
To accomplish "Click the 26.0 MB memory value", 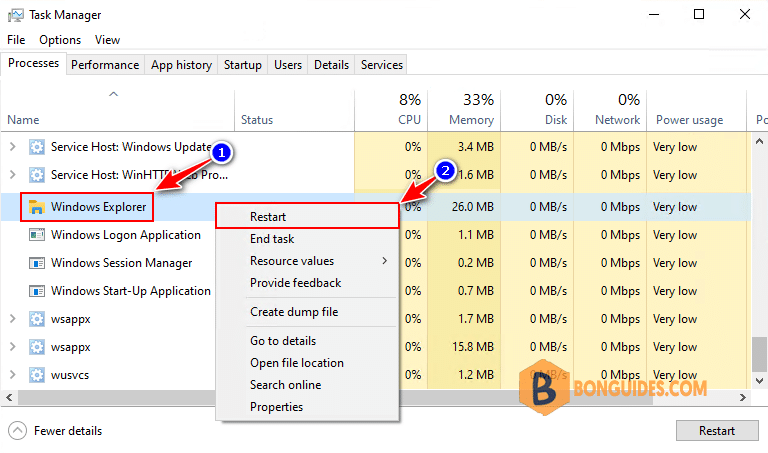I will click(x=473, y=207).
